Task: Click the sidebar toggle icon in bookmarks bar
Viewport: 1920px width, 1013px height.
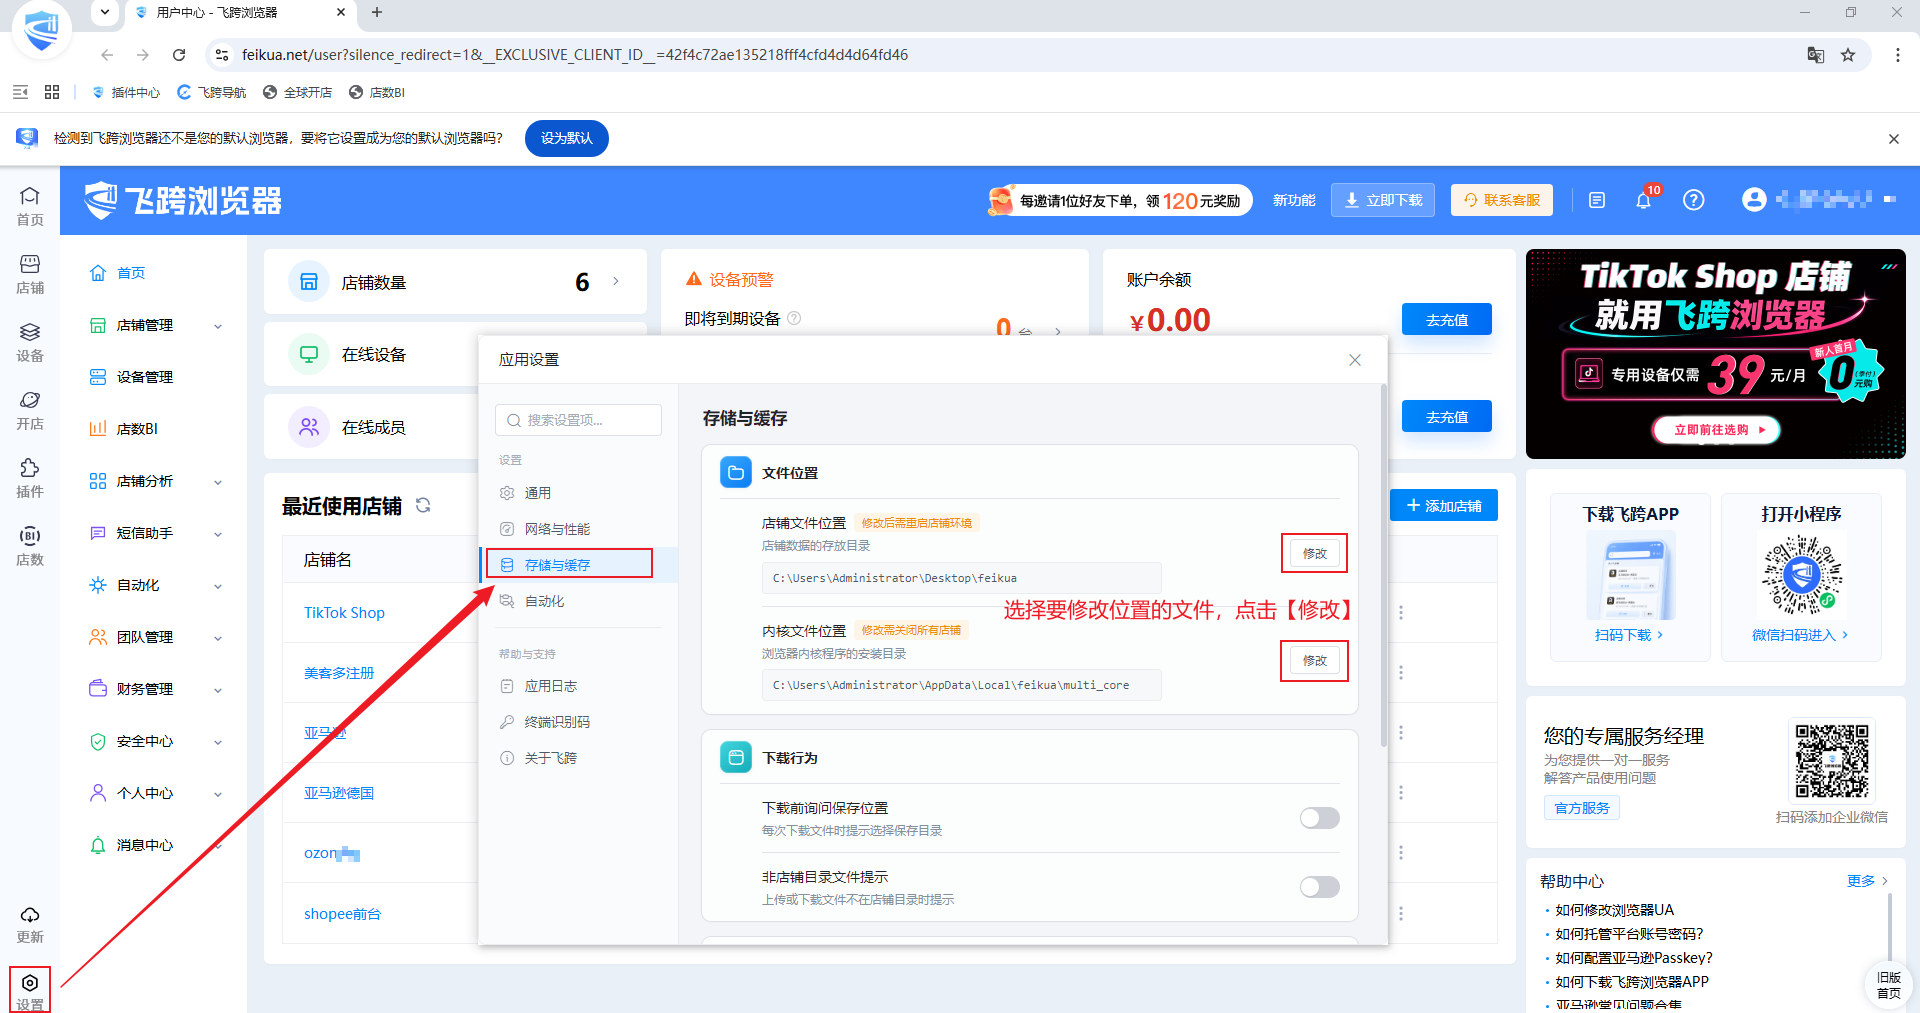Action: coord(20,92)
